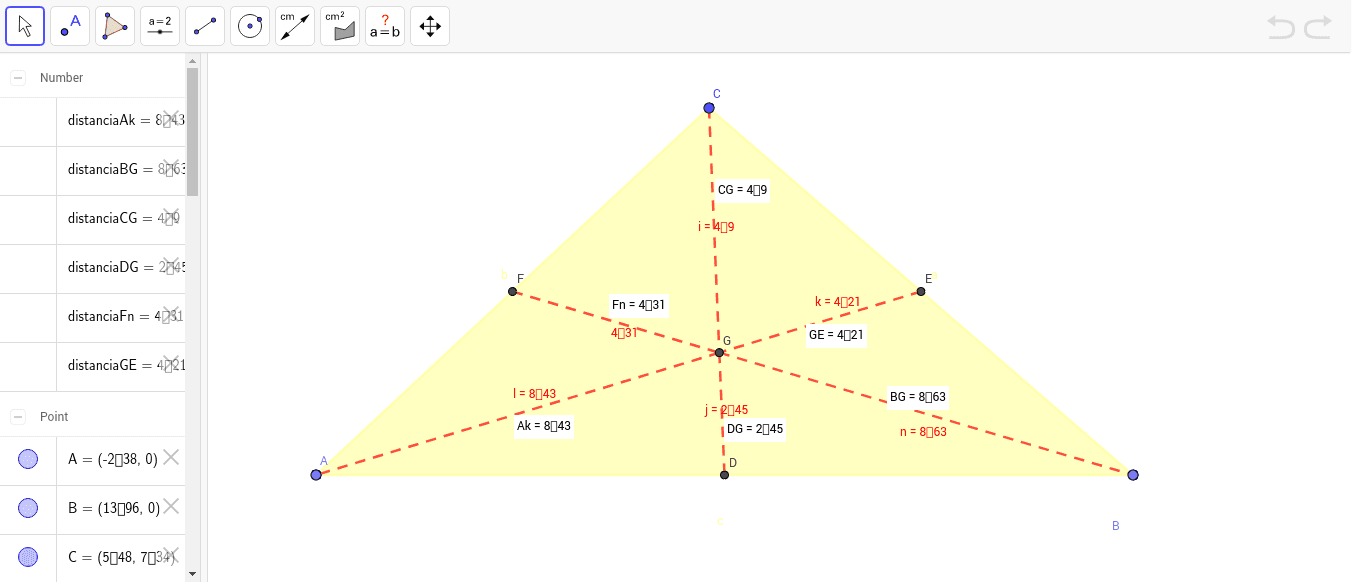Toggle visibility circle of point C
1352x584 pixels.
pyautogui.click(x=28, y=557)
